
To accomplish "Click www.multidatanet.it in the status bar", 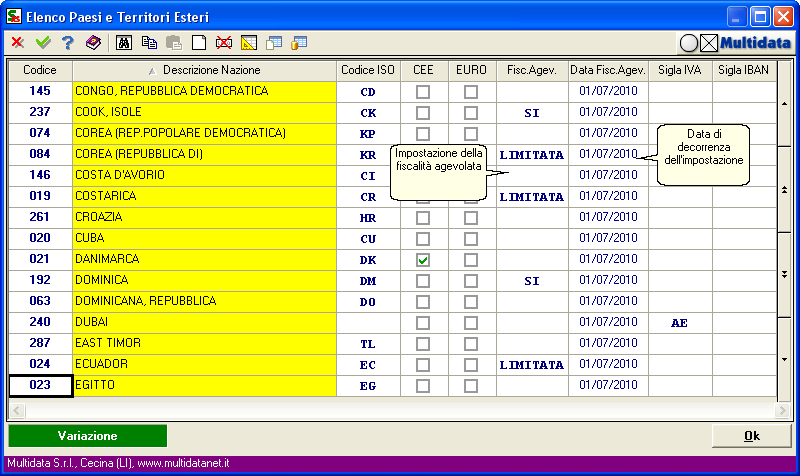I will (x=183, y=463).
